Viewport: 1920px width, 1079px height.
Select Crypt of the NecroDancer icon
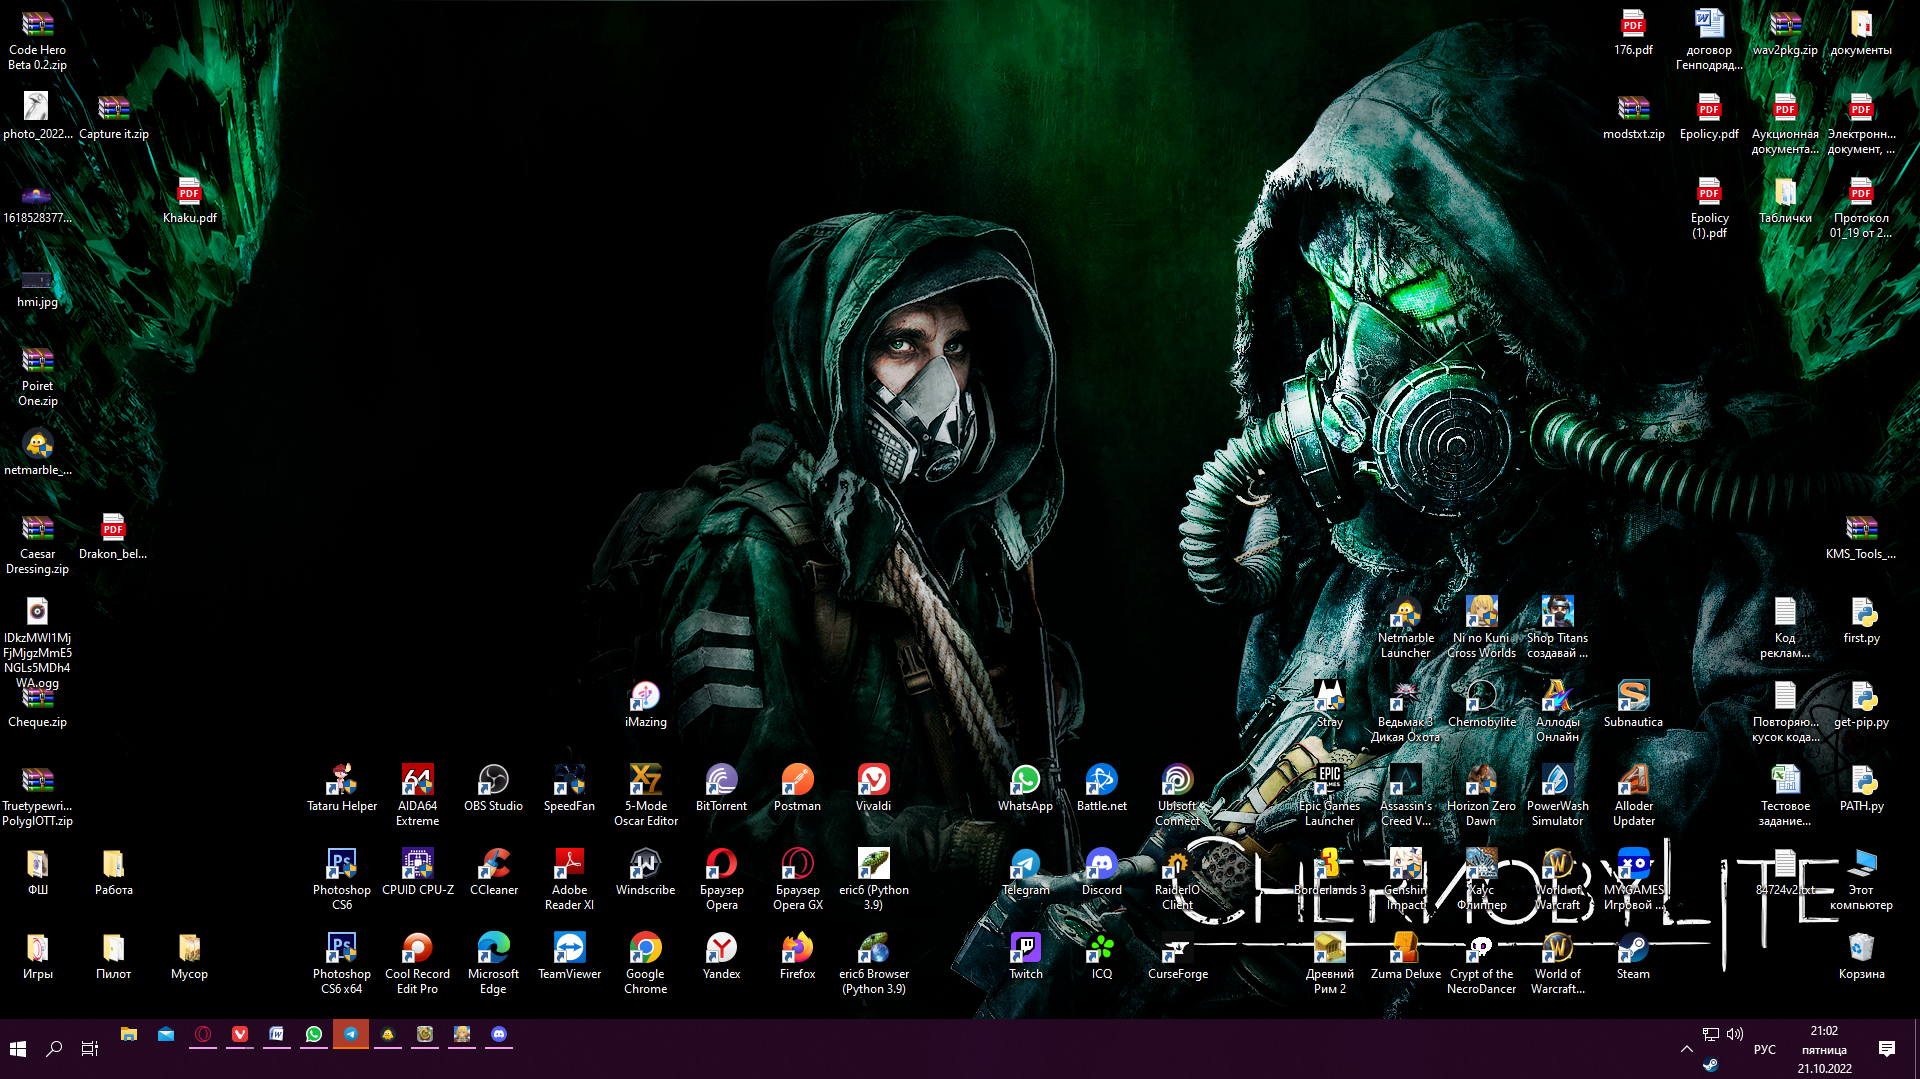pos(1481,962)
